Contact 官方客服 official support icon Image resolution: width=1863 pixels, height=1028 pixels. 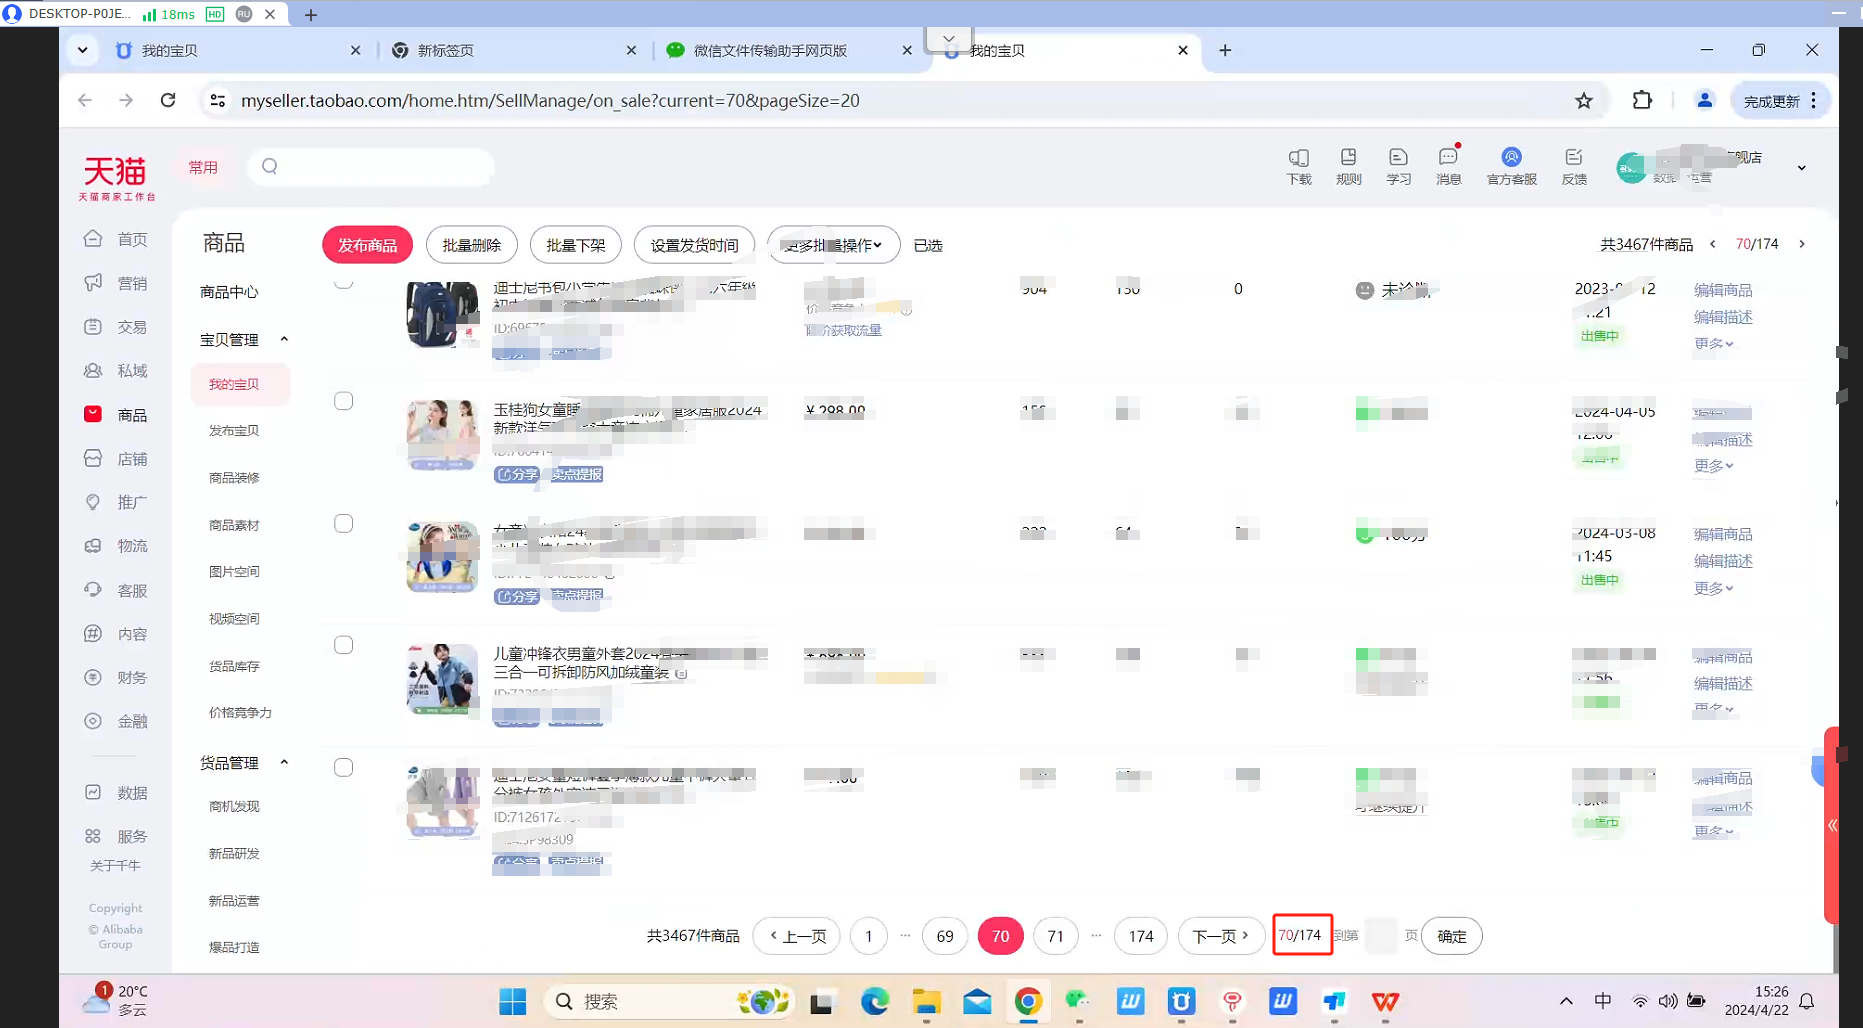point(1511,166)
